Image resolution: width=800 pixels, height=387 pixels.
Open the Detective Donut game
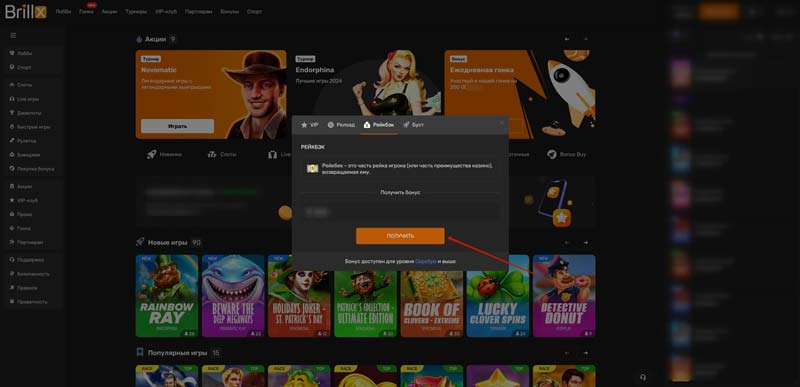click(x=564, y=296)
